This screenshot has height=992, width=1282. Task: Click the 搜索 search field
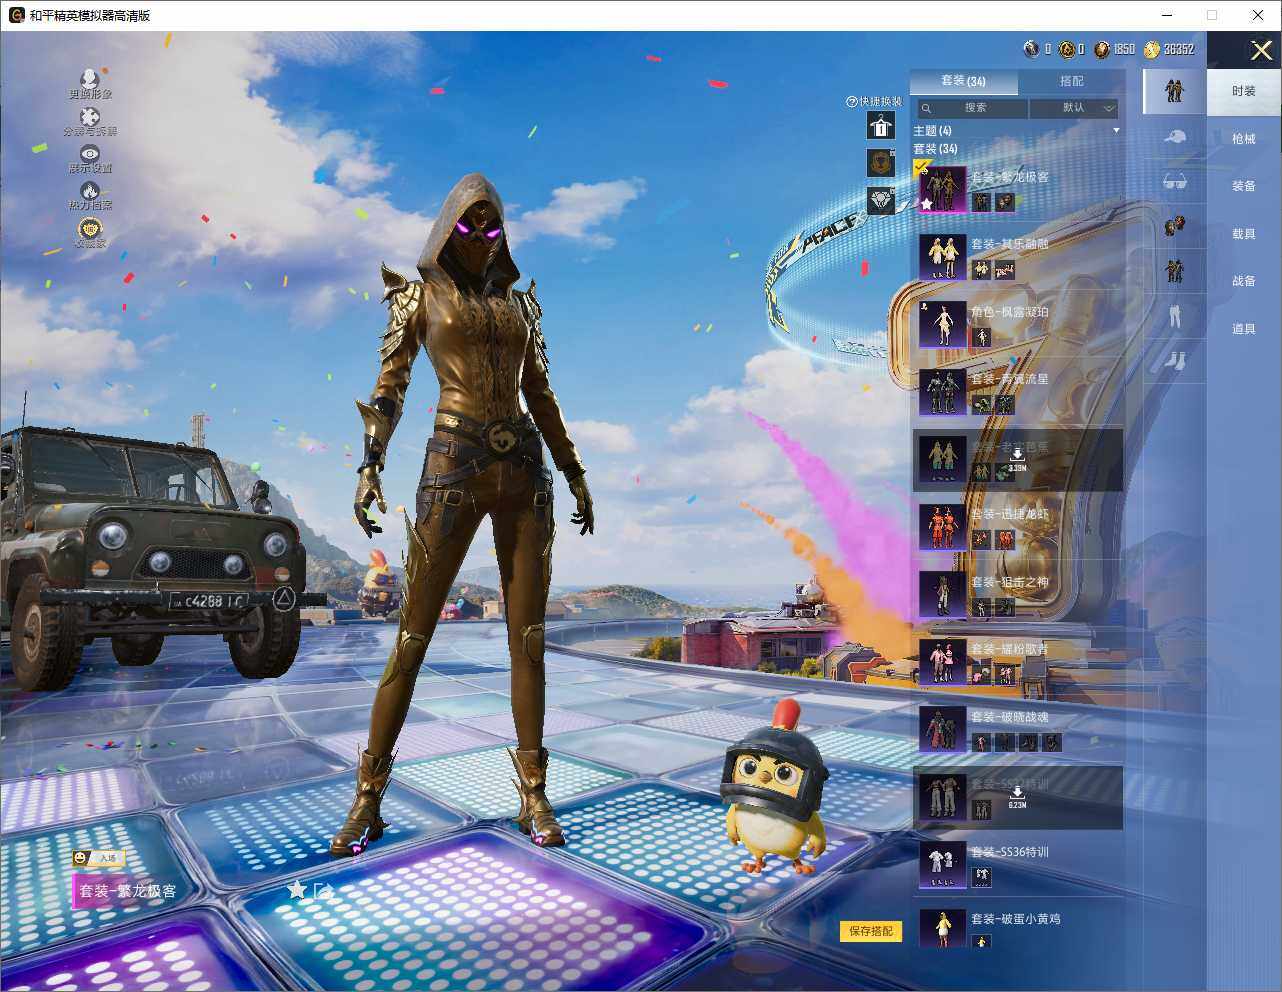[972, 108]
